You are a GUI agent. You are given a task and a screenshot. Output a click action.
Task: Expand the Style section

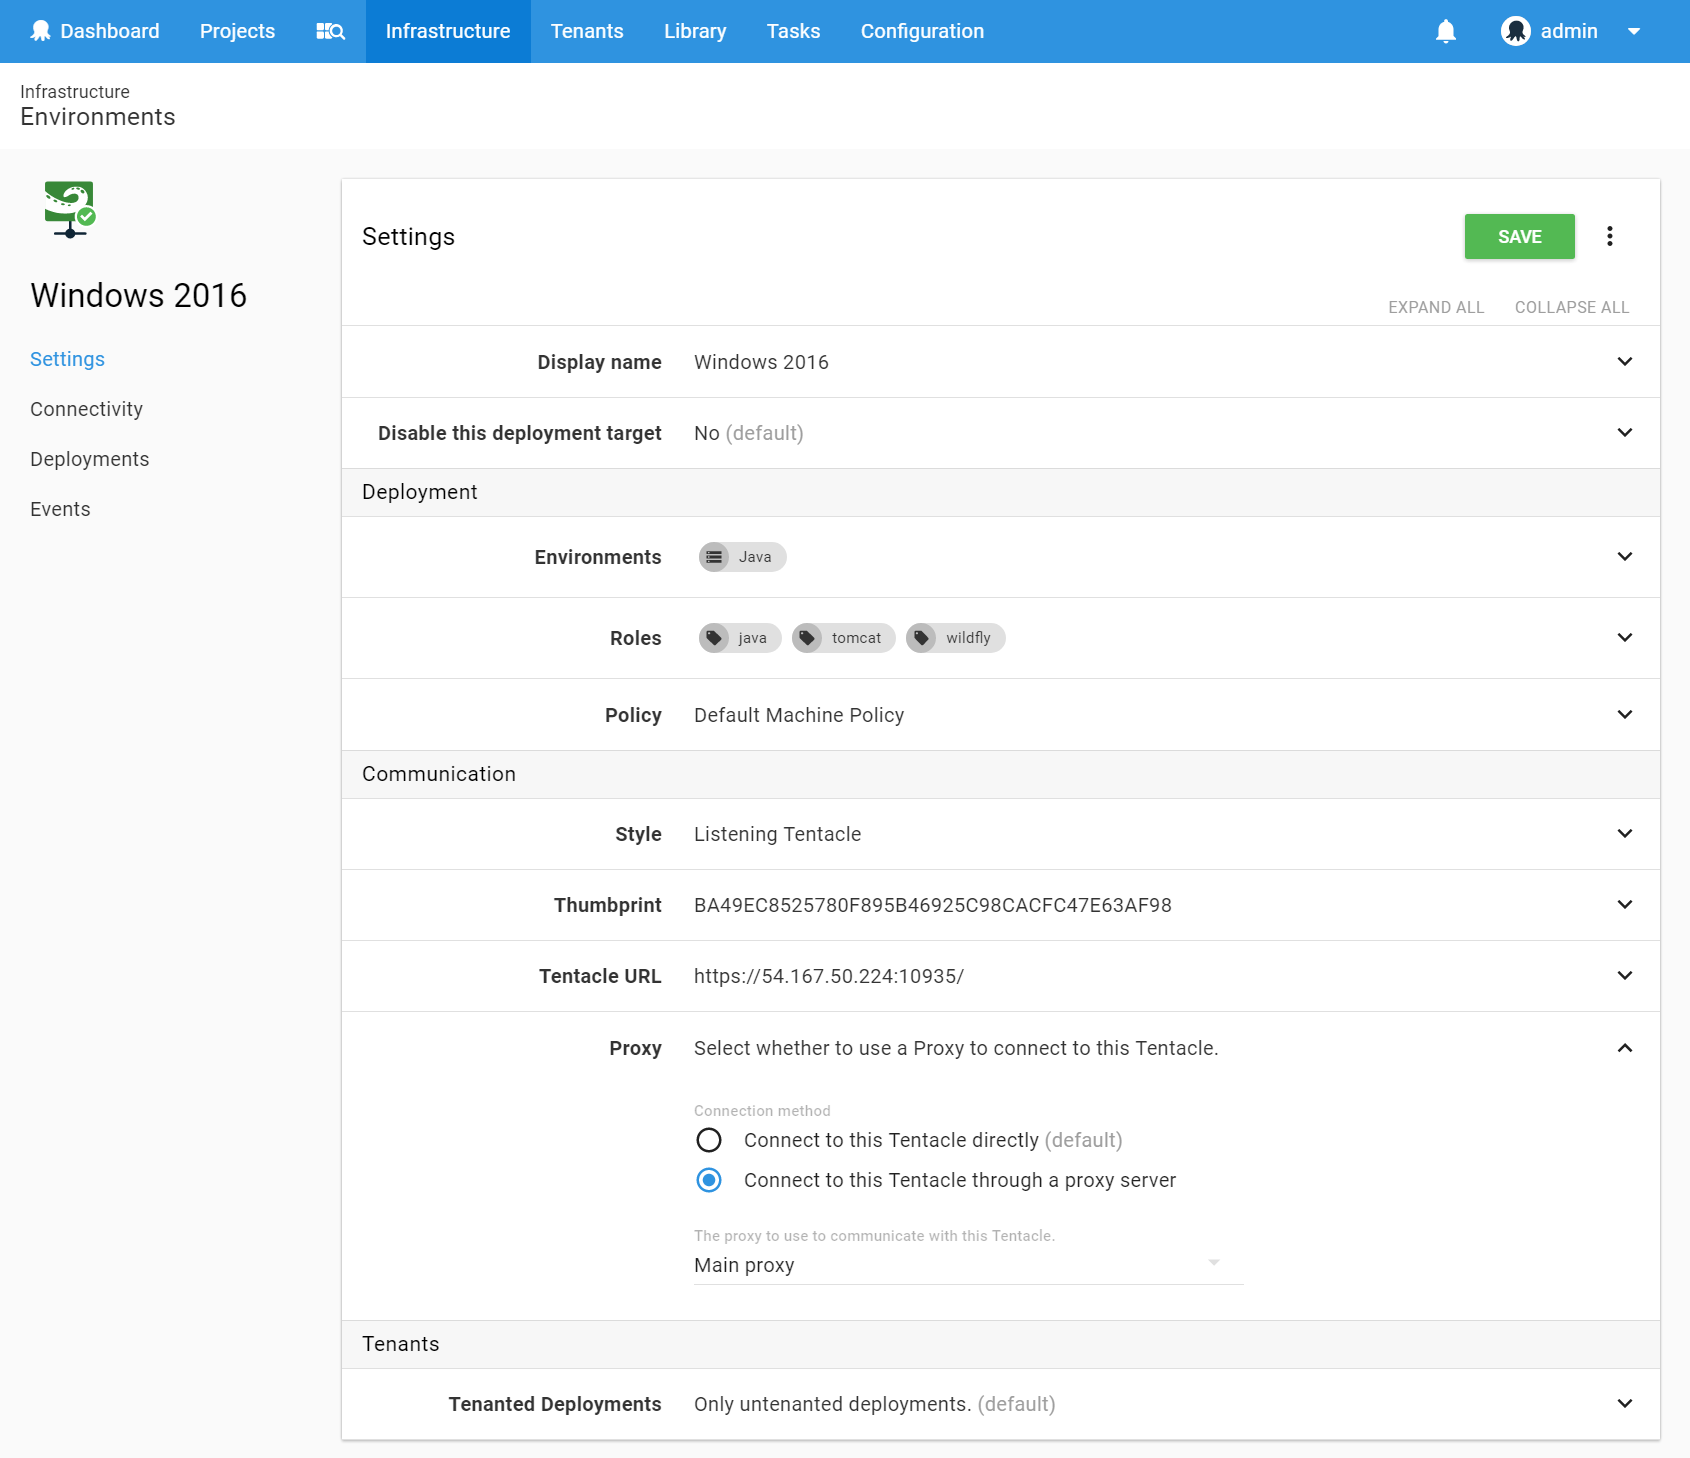1625,833
